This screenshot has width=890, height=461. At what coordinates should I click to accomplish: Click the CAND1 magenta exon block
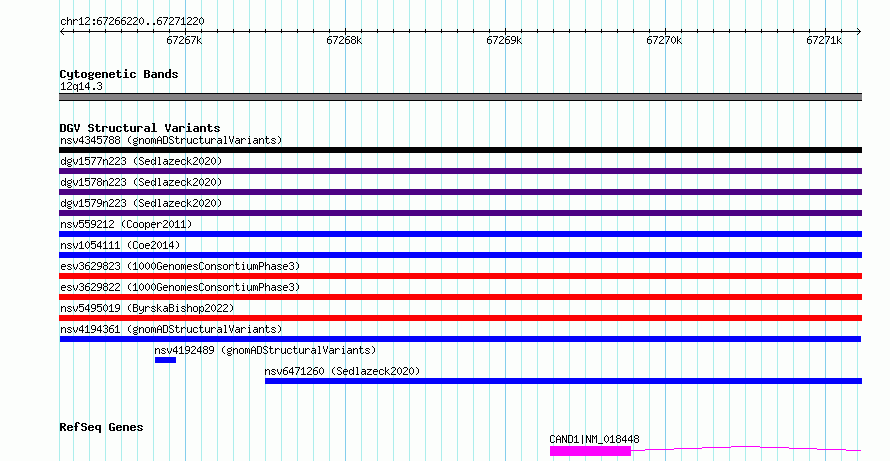pyautogui.click(x=590, y=451)
